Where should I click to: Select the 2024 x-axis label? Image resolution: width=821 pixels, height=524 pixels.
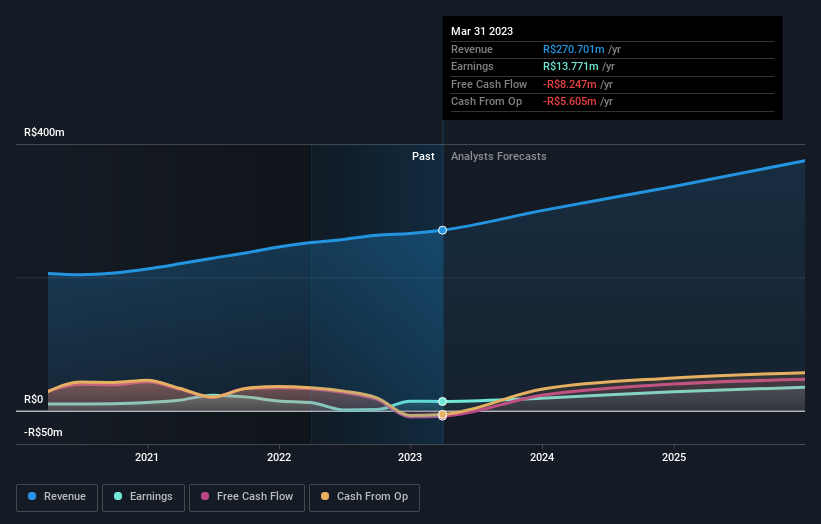pyautogui.click(x=542, y=457)
